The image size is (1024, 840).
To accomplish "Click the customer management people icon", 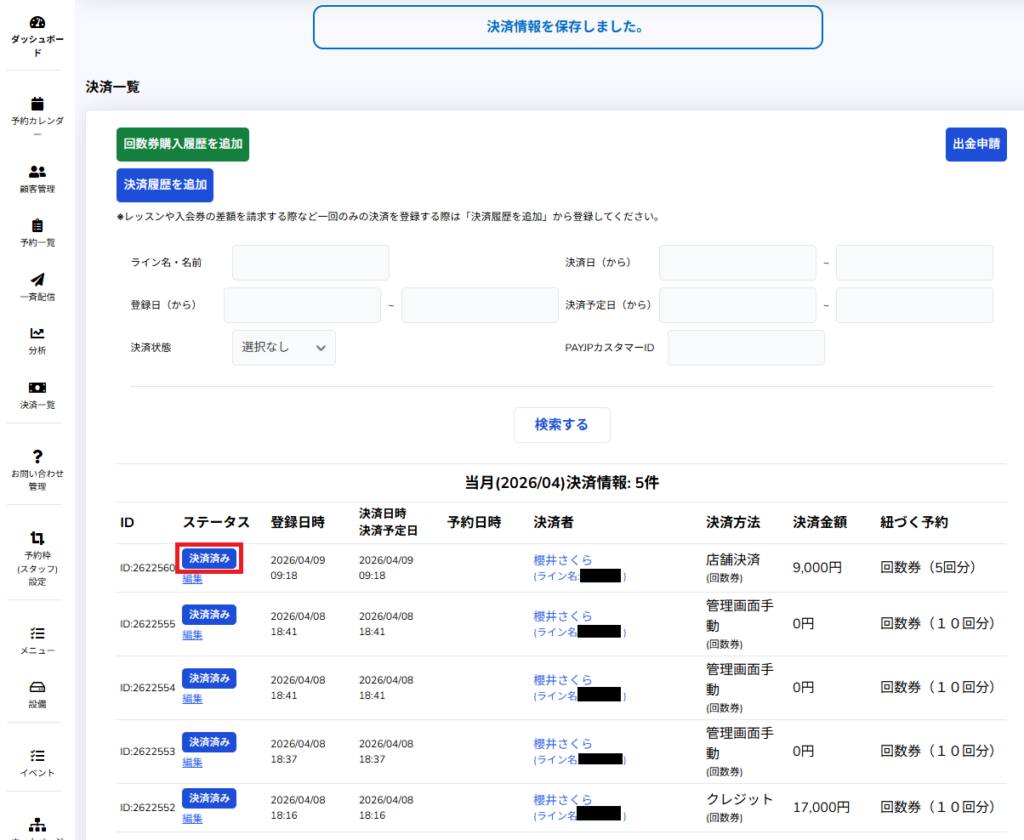I will [x=37, y=172].
